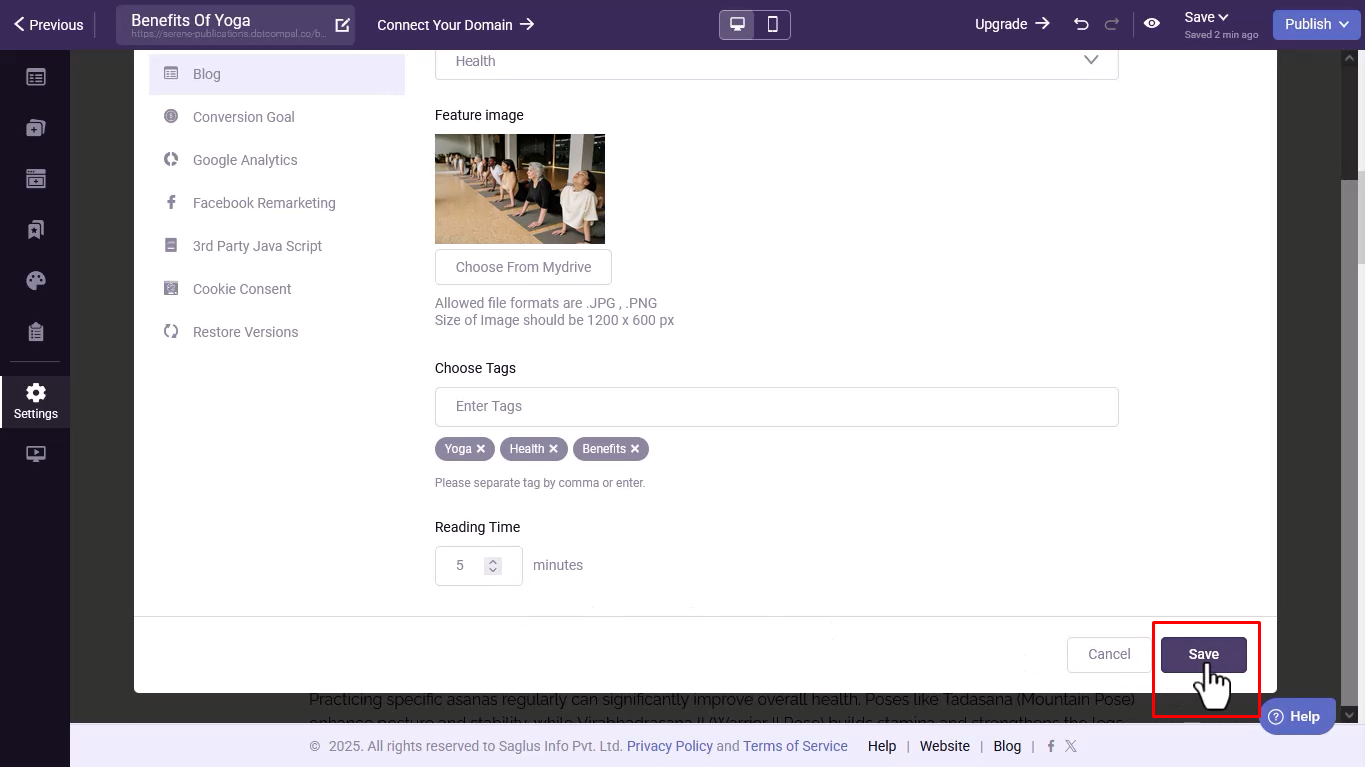Open the theme palette icon in sidebar
The height and width of the screenshot is (767, 1365).
[x=36, y=281]
